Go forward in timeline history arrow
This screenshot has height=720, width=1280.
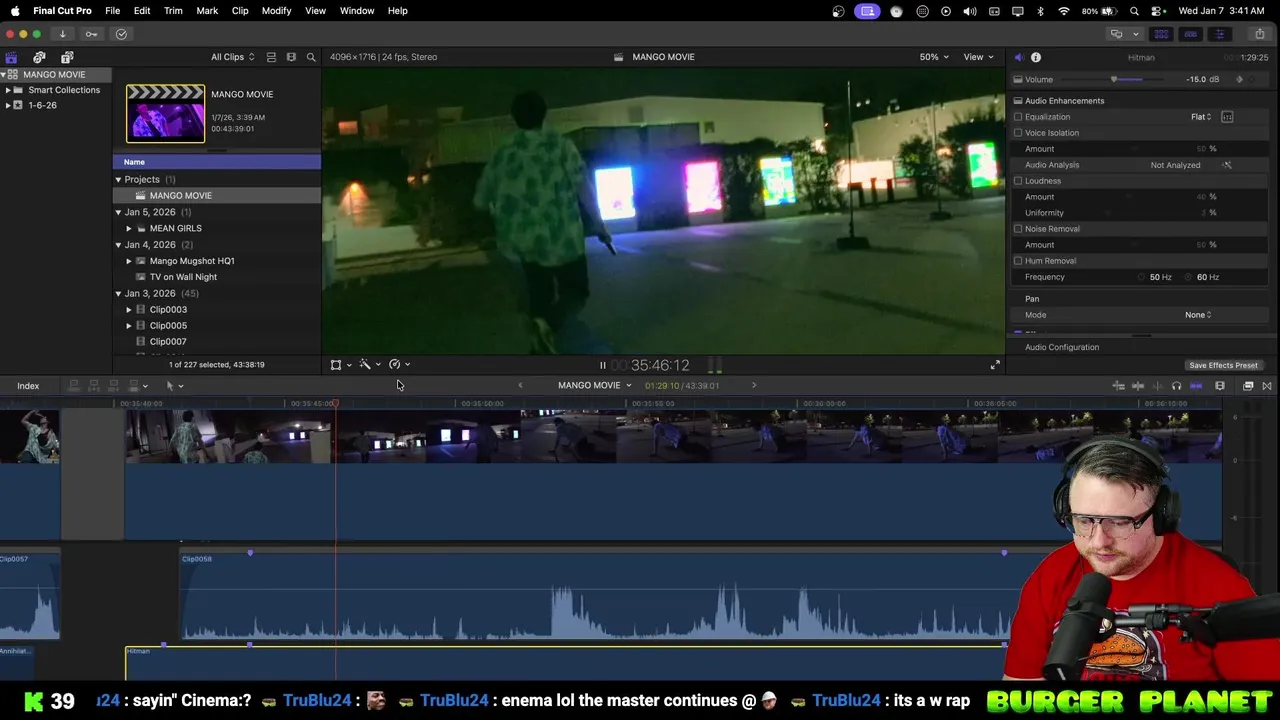point(754,385)
